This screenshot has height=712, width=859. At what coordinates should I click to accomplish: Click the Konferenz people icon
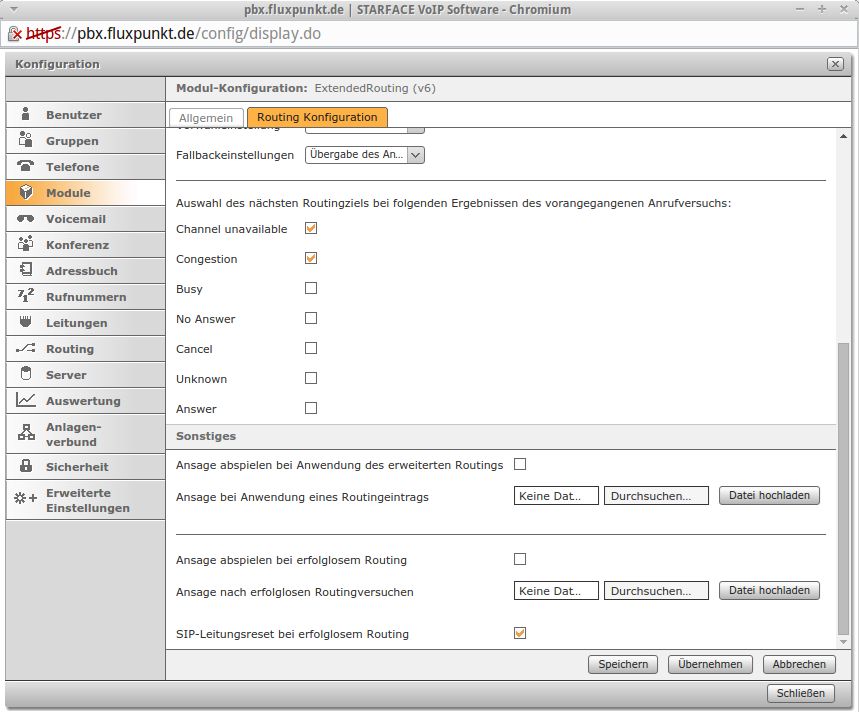pyautogui.click(x=25, y=243)
